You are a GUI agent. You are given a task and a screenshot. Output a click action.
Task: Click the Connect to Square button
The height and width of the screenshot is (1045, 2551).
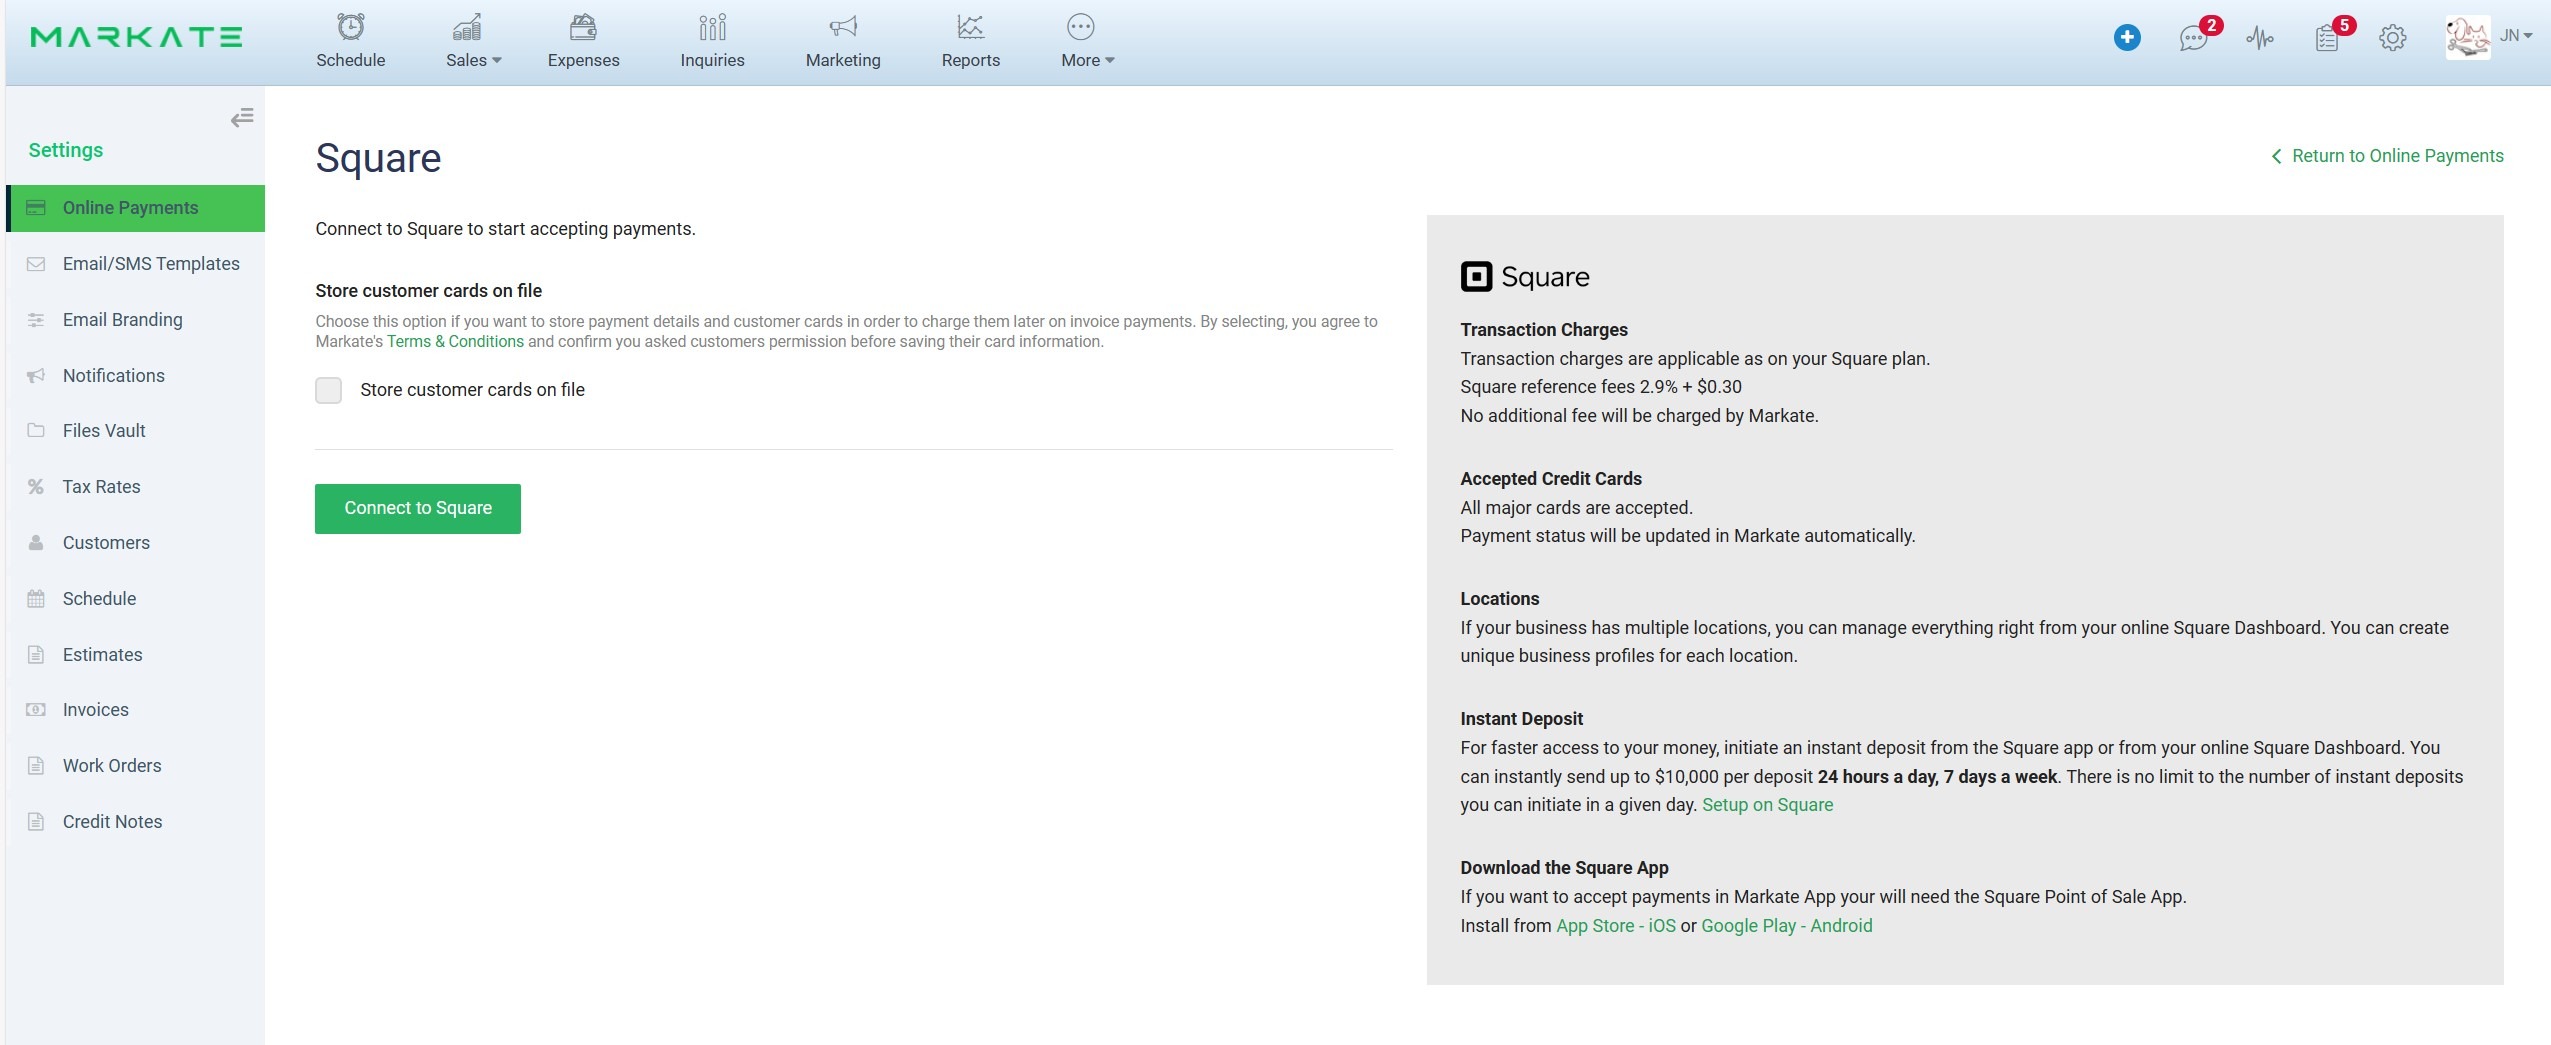click(418, 509)
